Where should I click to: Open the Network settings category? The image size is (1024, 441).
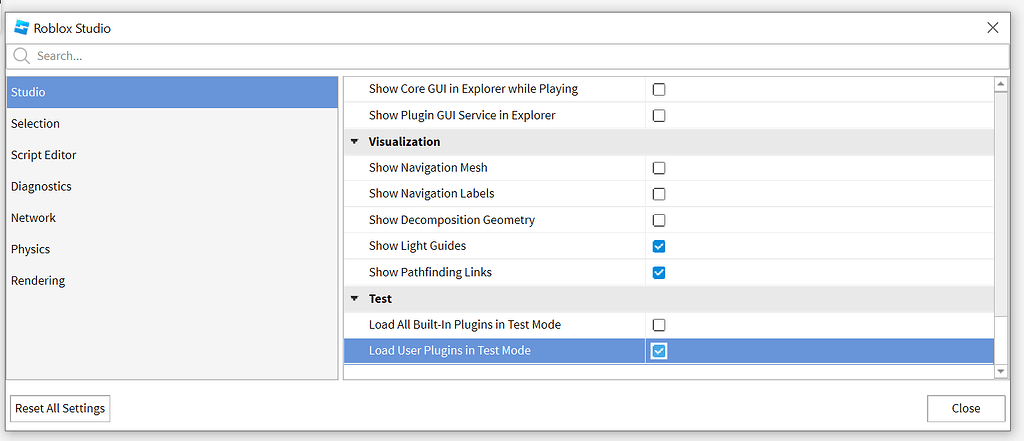pyautogui.click(x=34, y=218)
